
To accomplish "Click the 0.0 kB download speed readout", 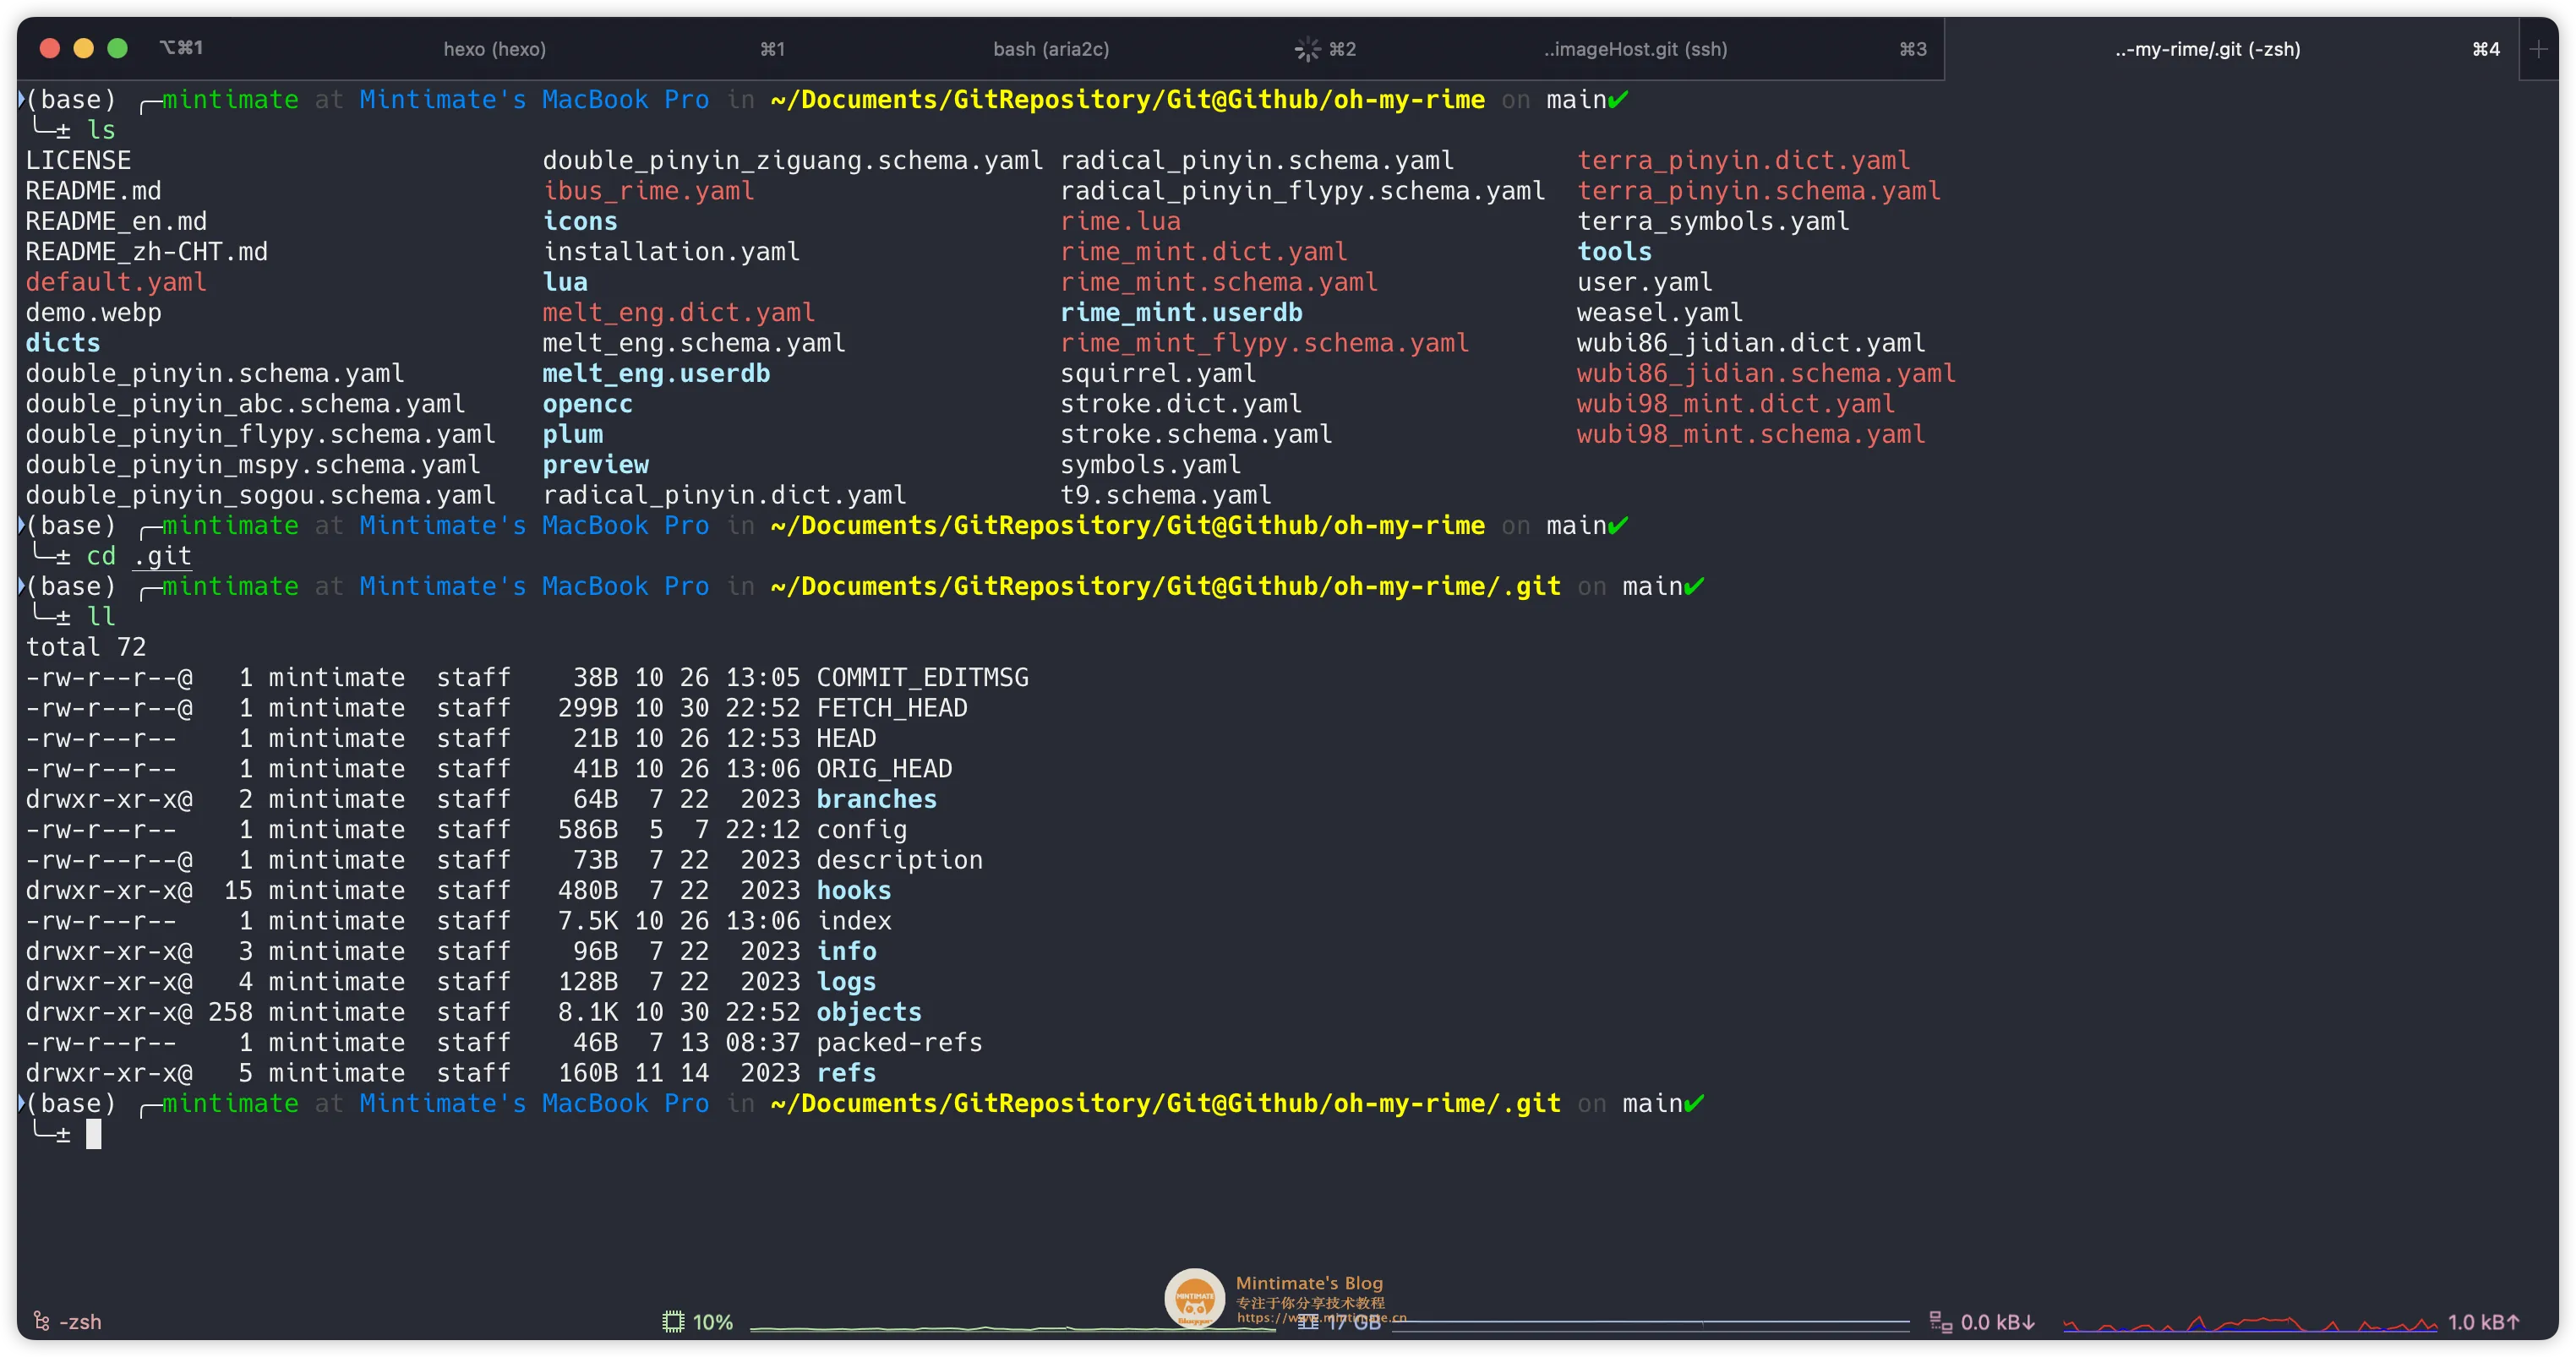I will click(1998, 1322).
